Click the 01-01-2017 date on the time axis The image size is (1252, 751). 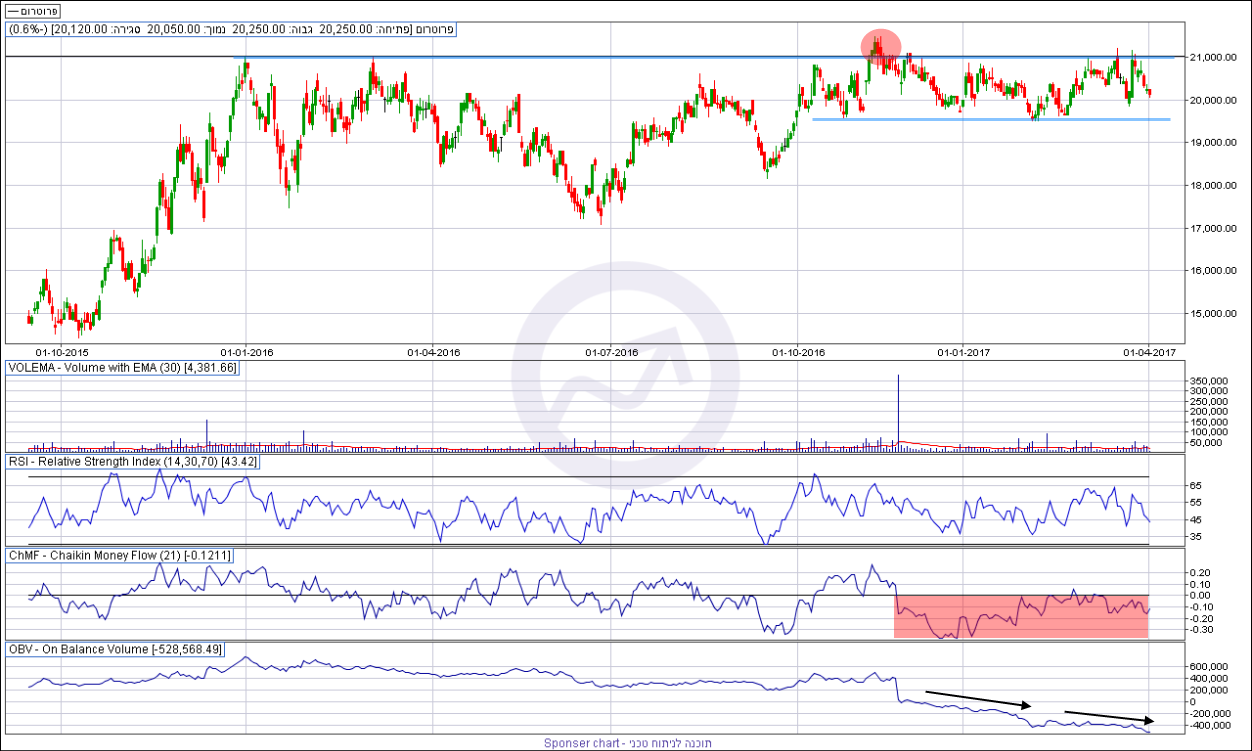(x=964, y=352)
